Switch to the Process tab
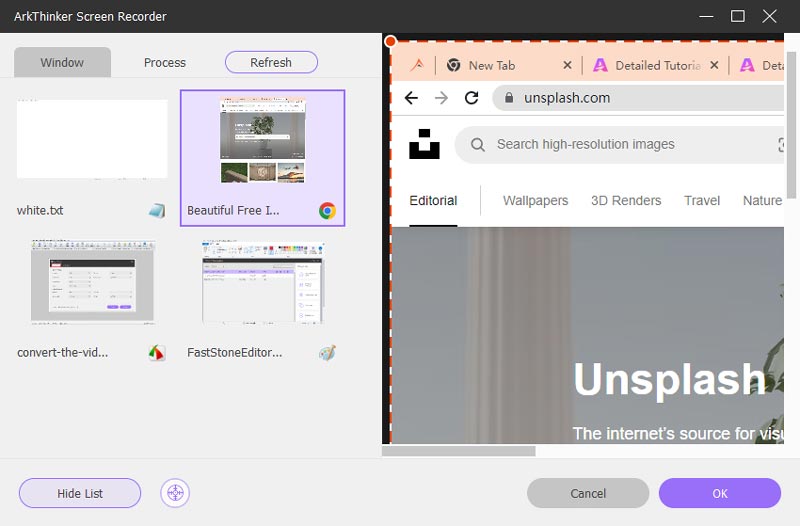This screenshot has height=526, width=800. coord(165,62)
